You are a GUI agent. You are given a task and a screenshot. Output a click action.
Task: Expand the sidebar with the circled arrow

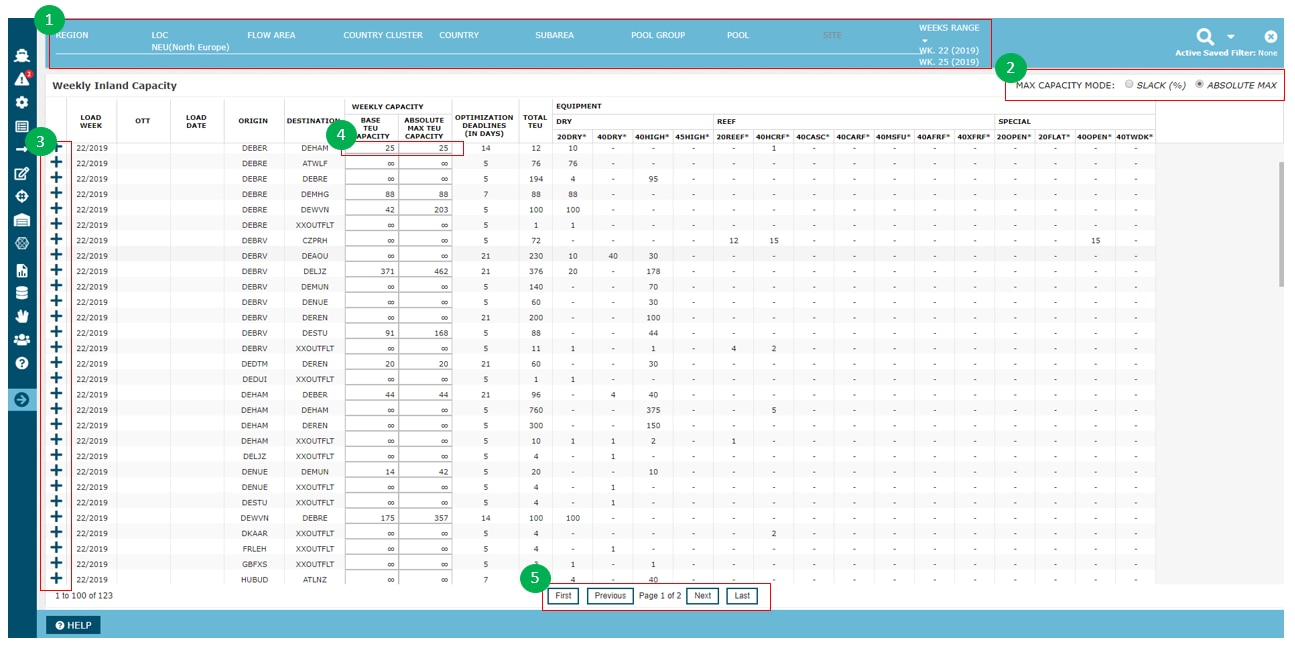click(21, 400)
